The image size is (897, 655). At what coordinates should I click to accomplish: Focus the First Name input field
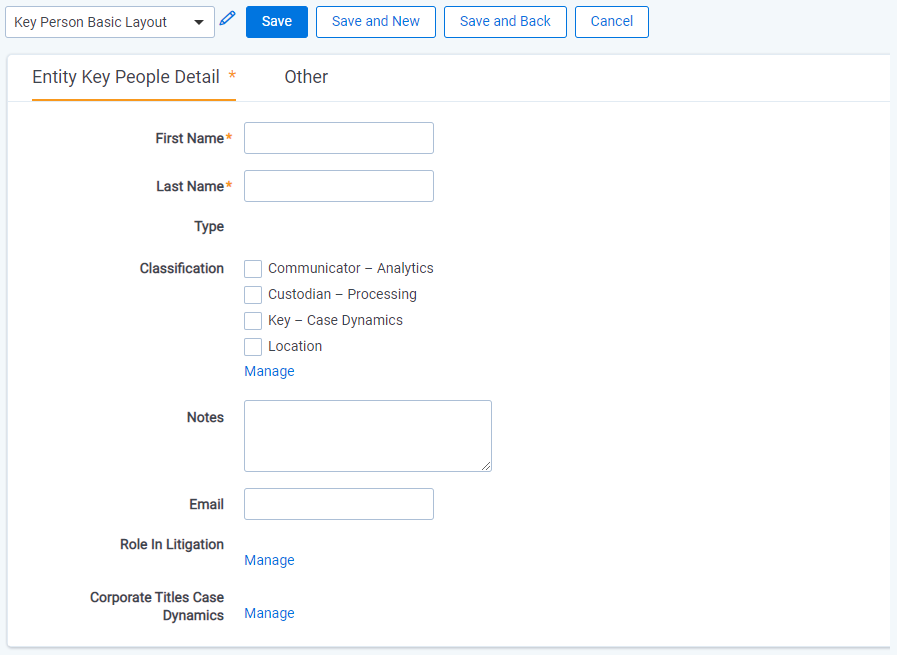(x=339, y=138)
